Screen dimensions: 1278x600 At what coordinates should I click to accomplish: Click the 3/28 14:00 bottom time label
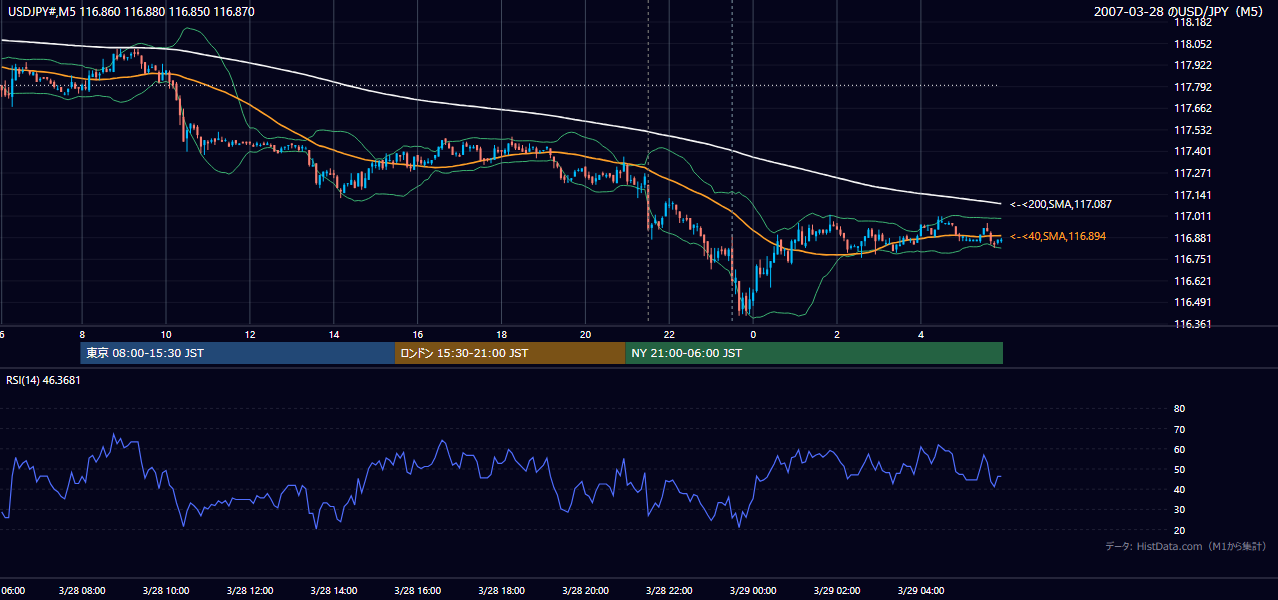pyautogui.click(x=332, y=590)
